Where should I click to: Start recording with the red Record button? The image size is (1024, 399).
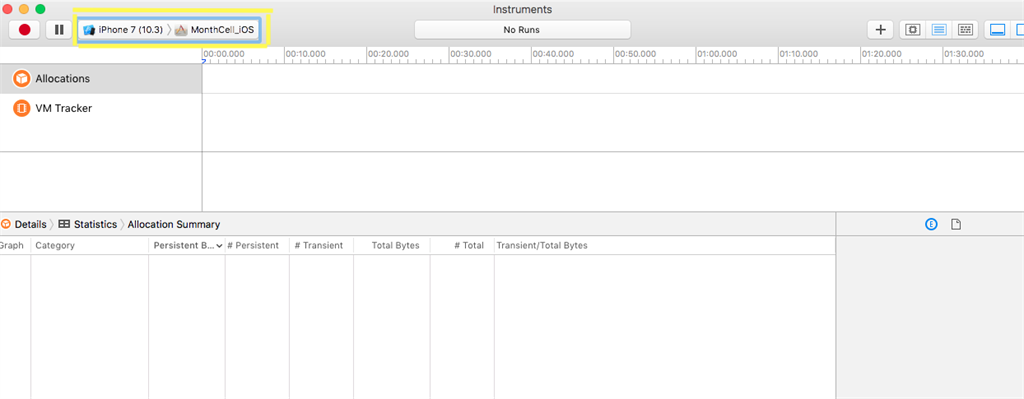tap(25, 29)
